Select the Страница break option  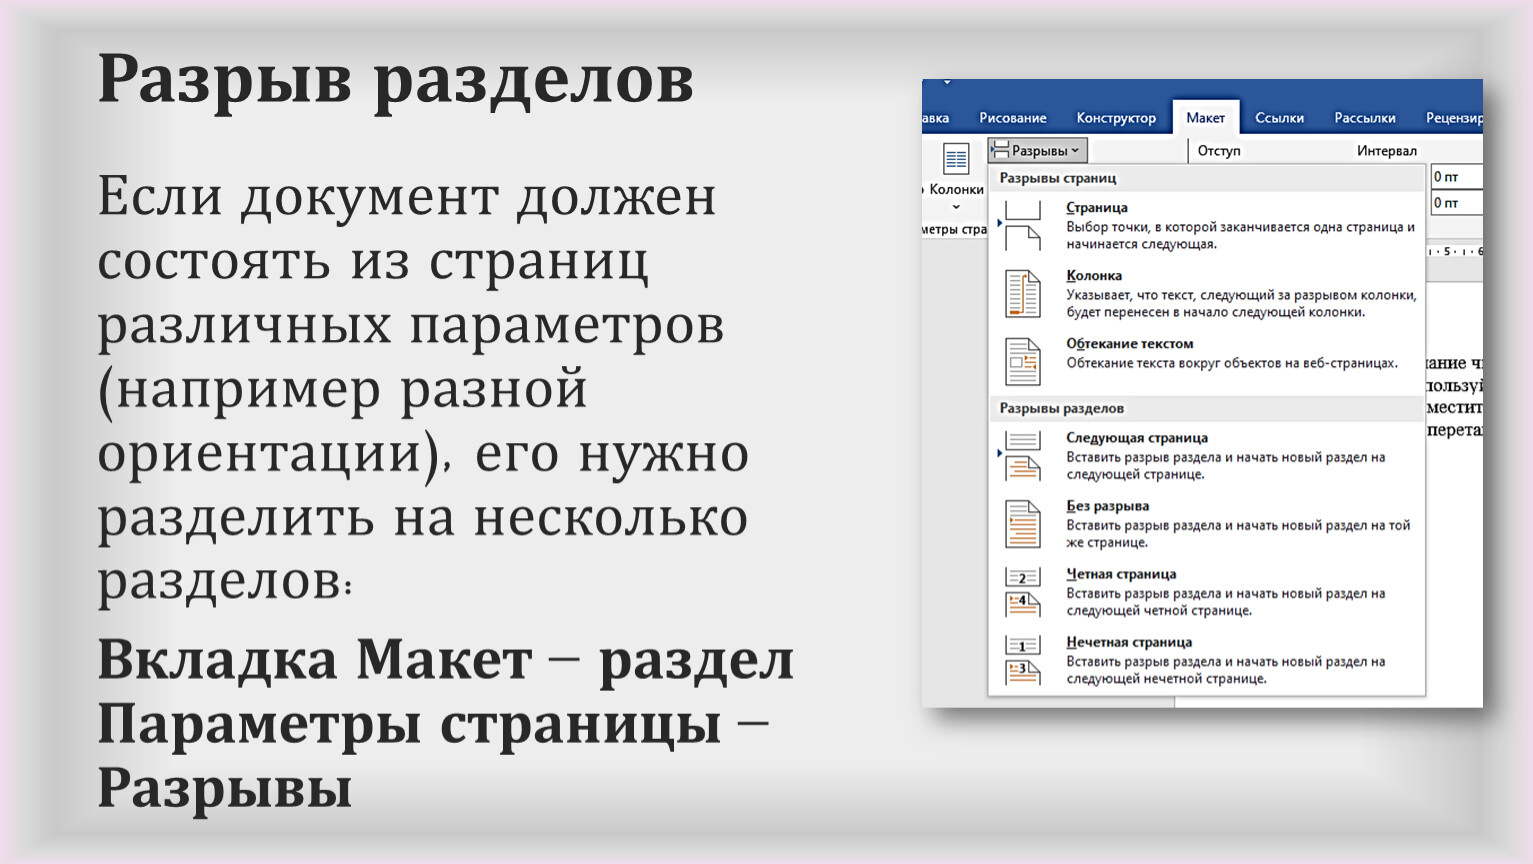pyautogui.click(x=1206, y=225)
